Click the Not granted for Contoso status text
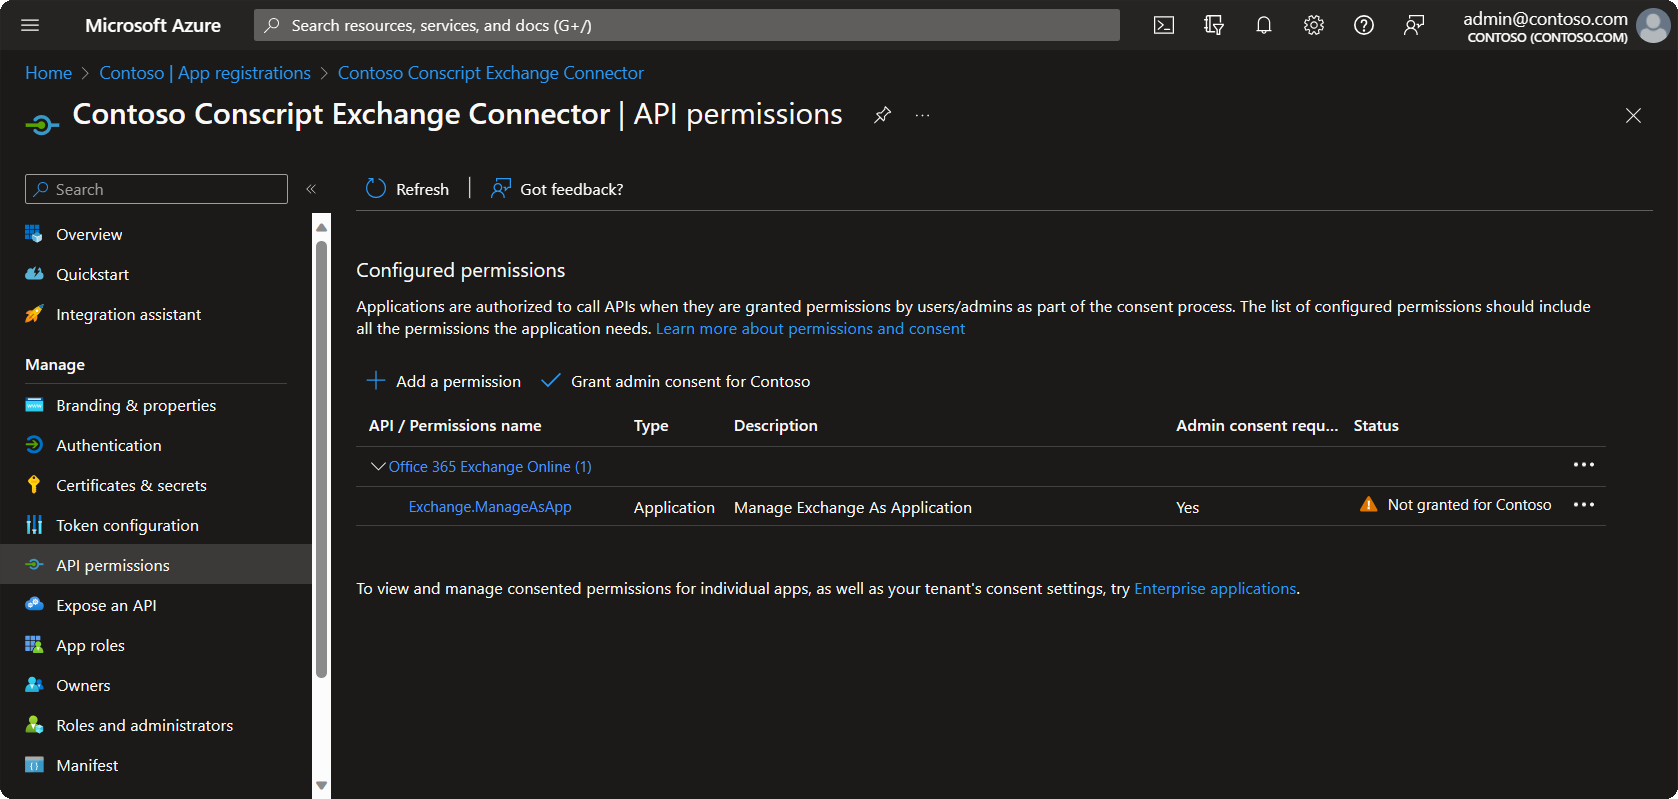 1469,505
